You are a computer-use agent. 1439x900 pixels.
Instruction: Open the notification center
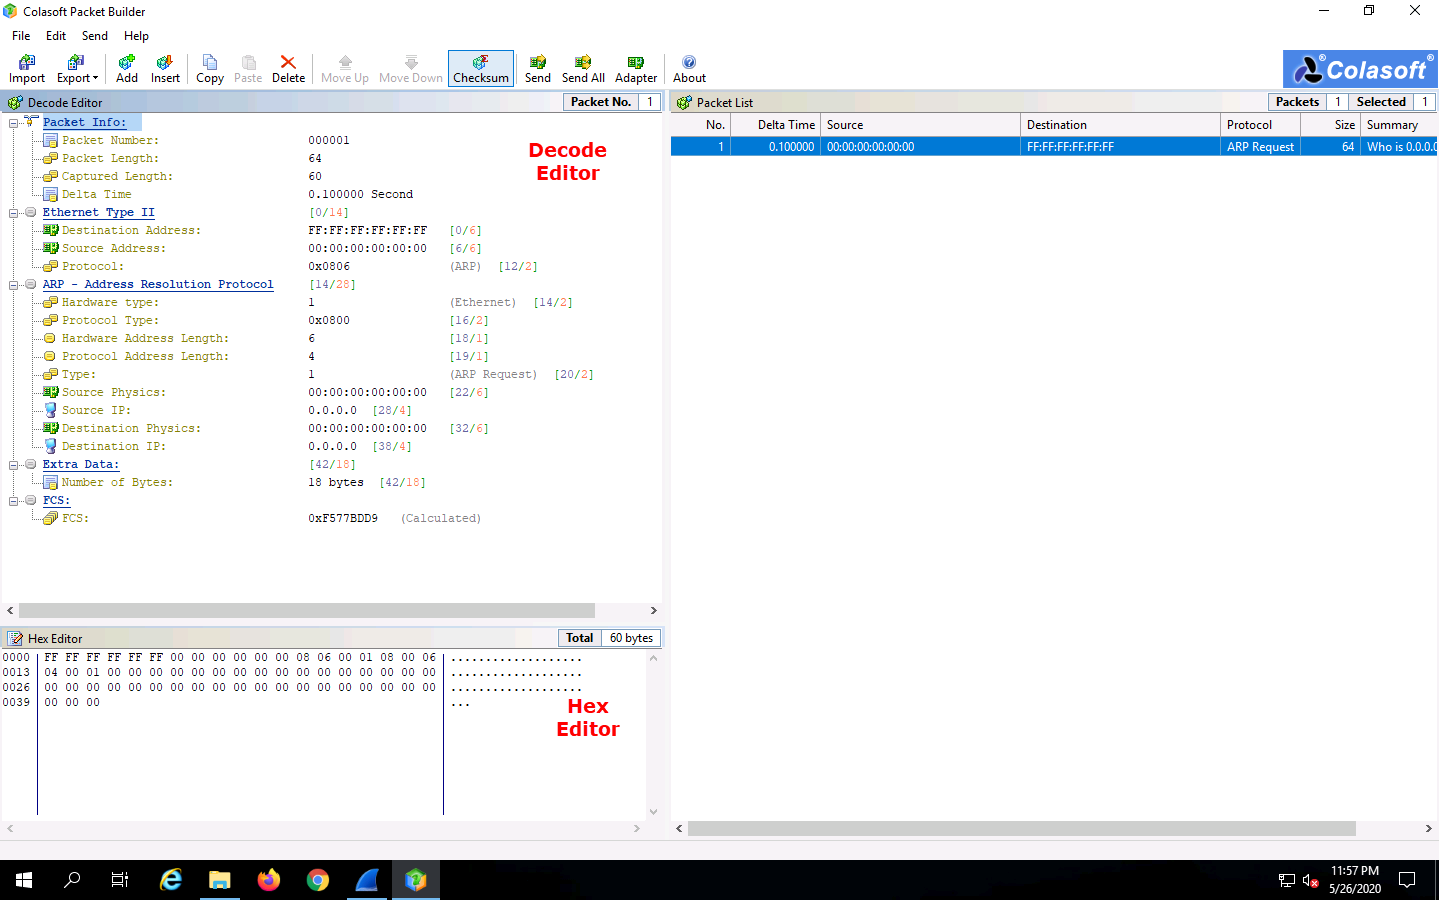[1407, 880]
